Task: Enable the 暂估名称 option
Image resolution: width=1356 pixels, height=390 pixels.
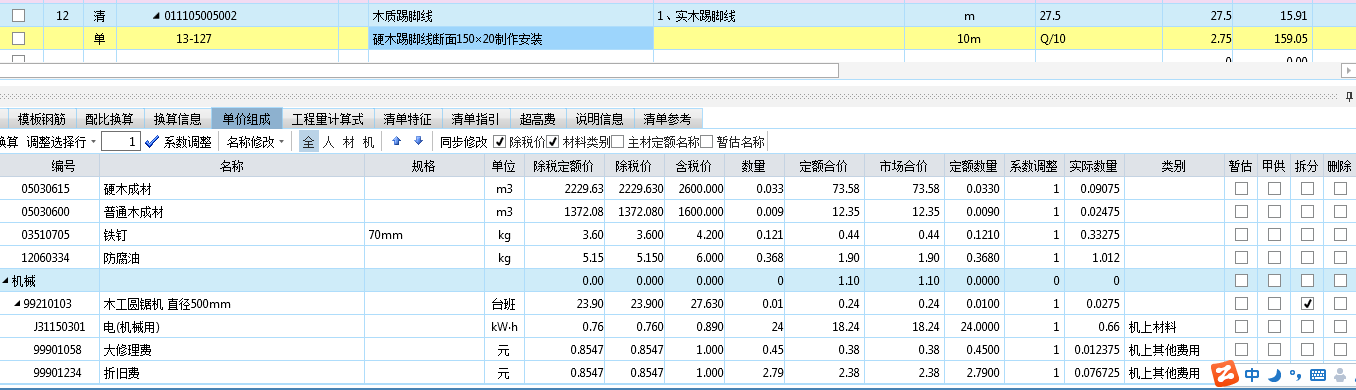Action: 707,142
